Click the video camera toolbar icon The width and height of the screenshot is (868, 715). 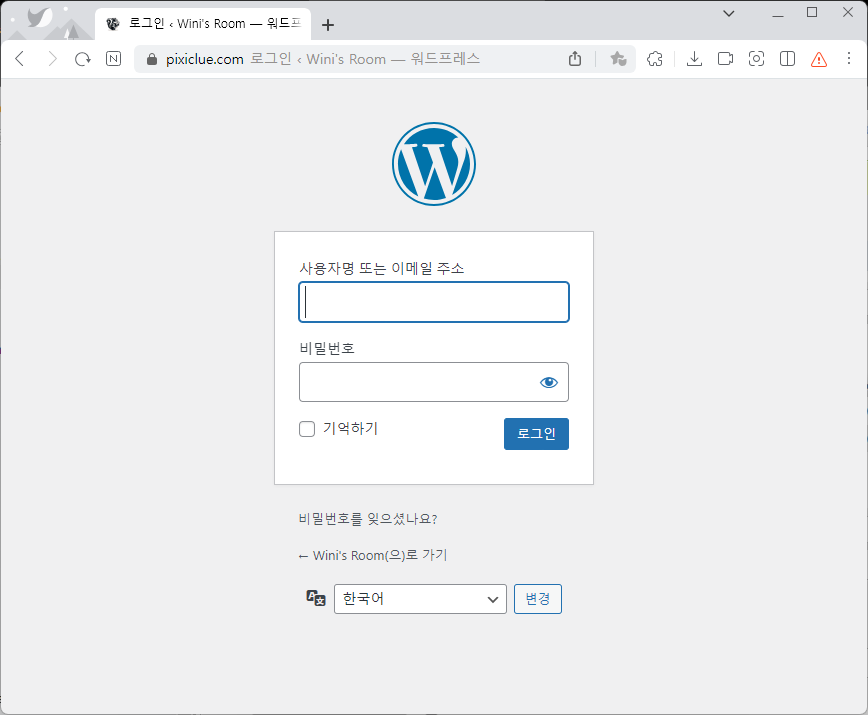pyautogui.click(x=725, y=59)
